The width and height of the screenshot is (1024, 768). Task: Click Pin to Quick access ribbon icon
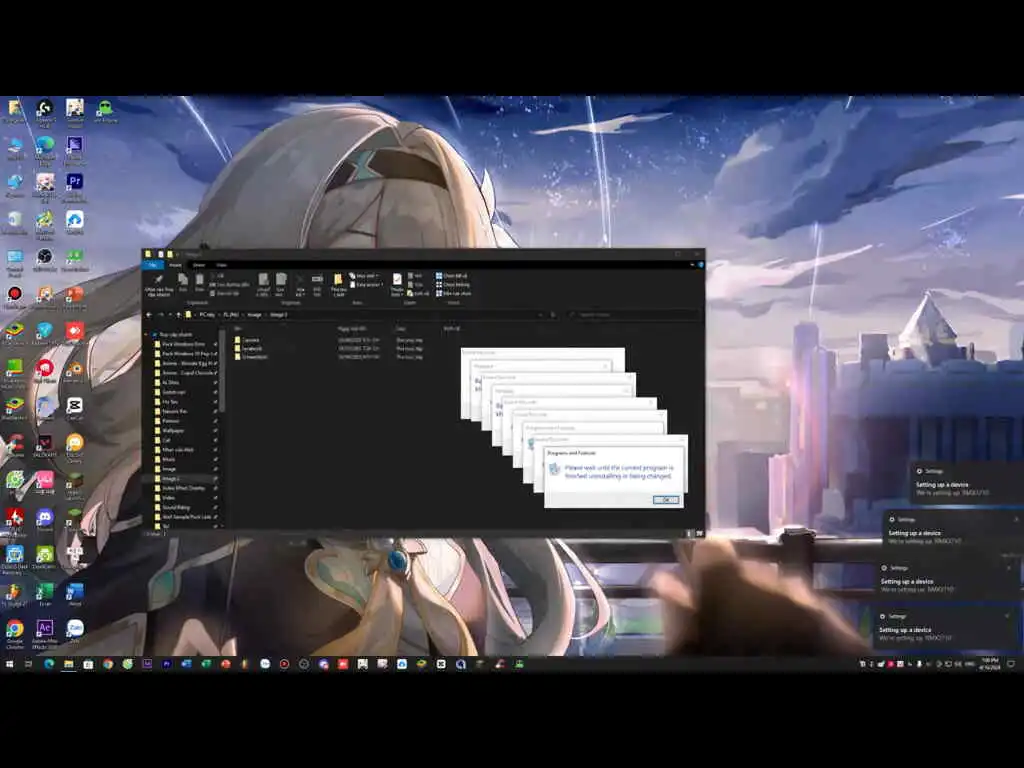point(159,285)
